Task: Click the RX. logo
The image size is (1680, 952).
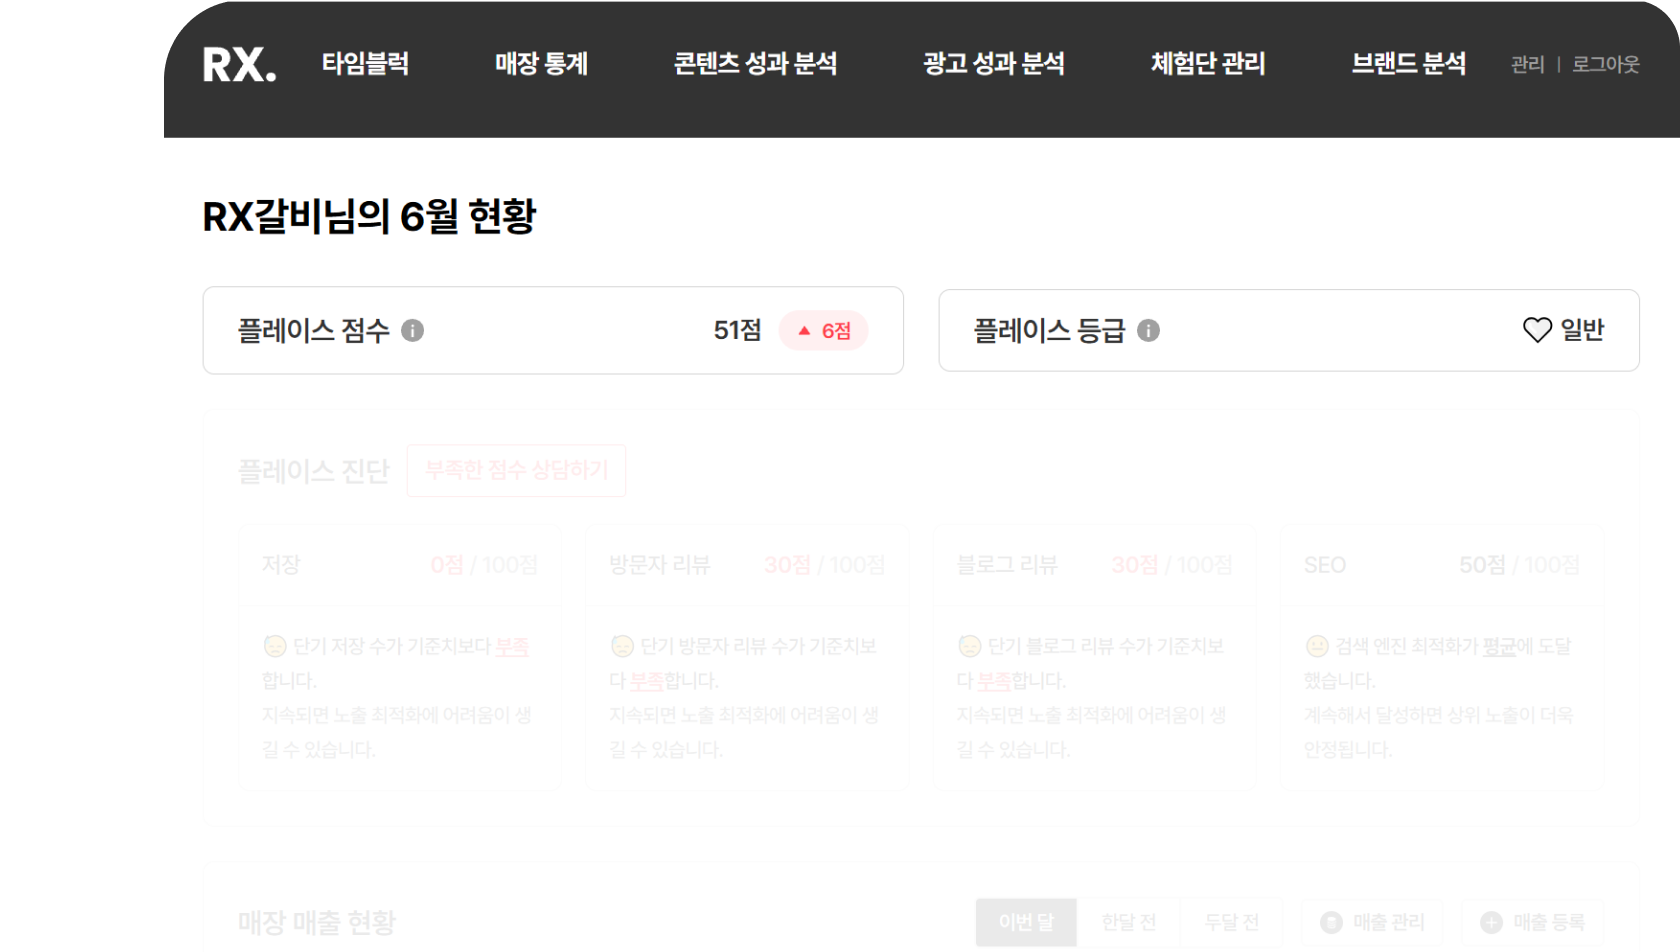Action: 239,65
